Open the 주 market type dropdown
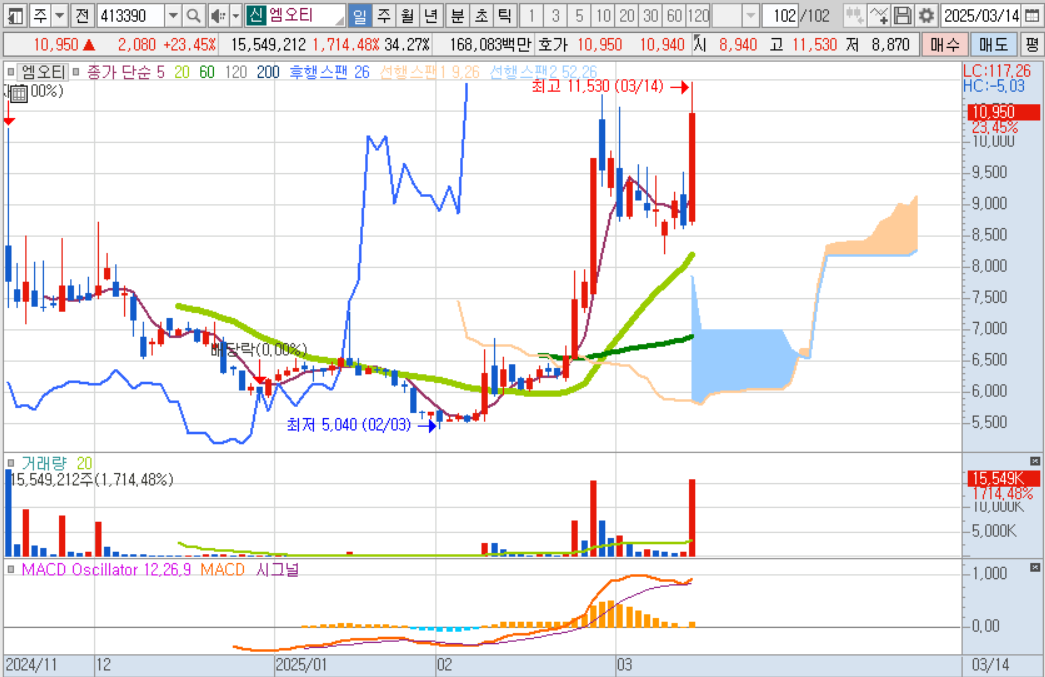Image resolution: width=1045 pixels, height=677 pixels. coord(59,15)
